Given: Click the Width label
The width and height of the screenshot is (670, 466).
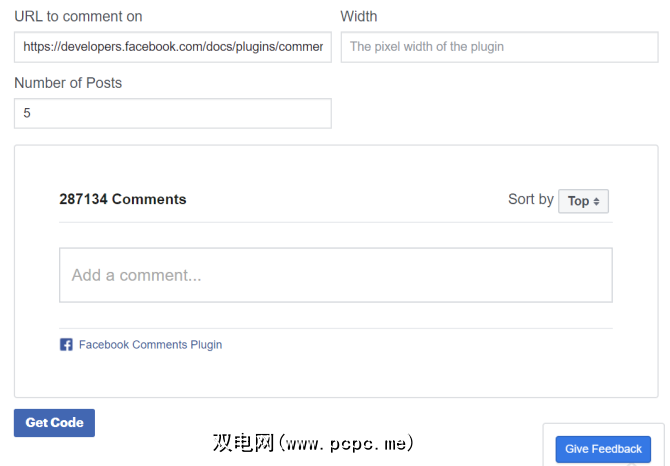Looking at the screenshot, I should click(359, 16).
